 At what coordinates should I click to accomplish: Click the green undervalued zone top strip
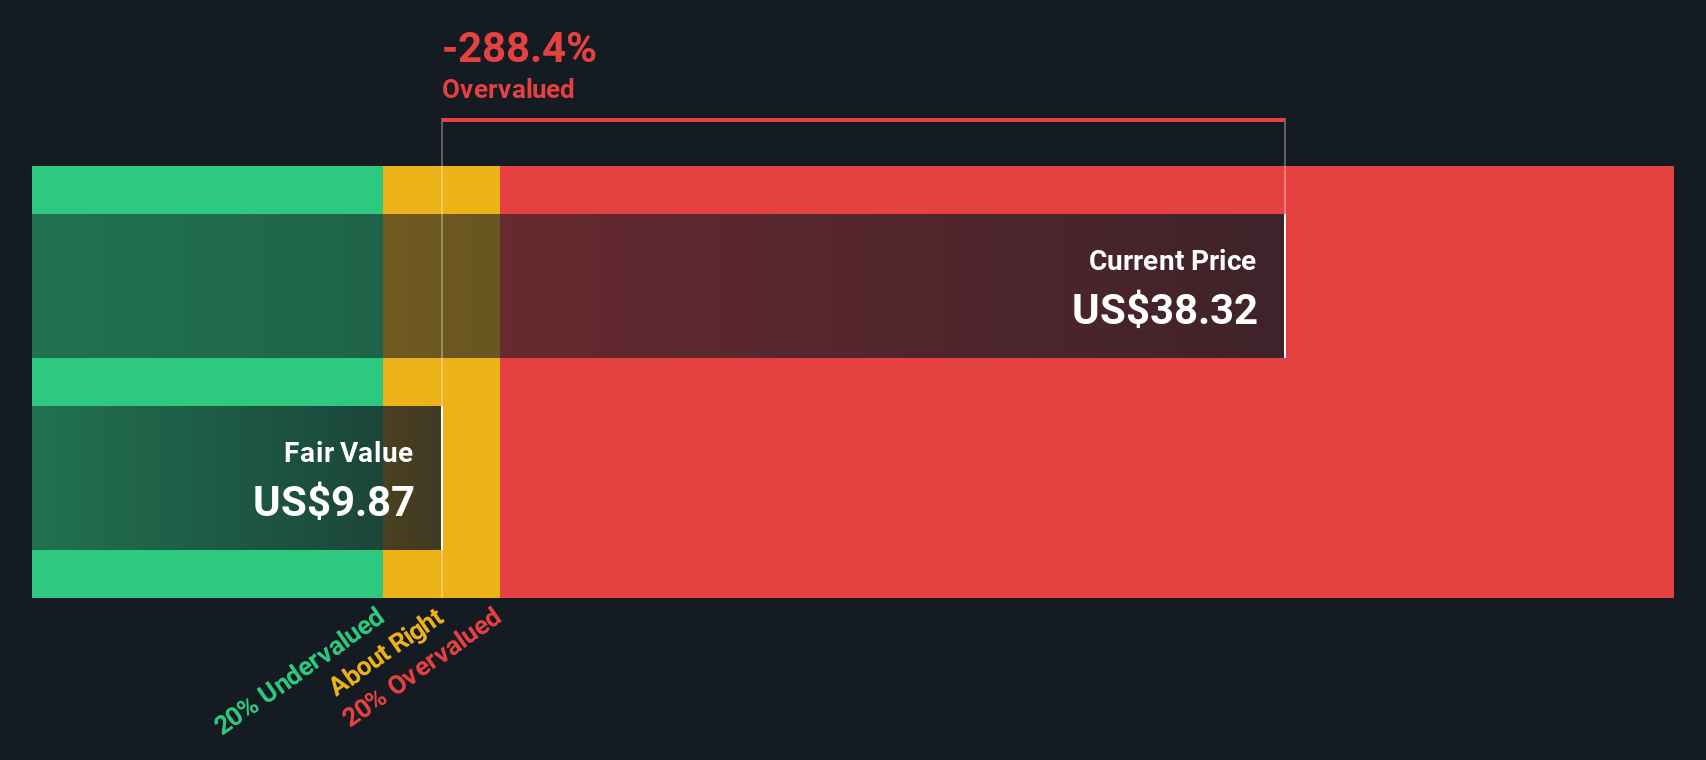click(207, 190)
